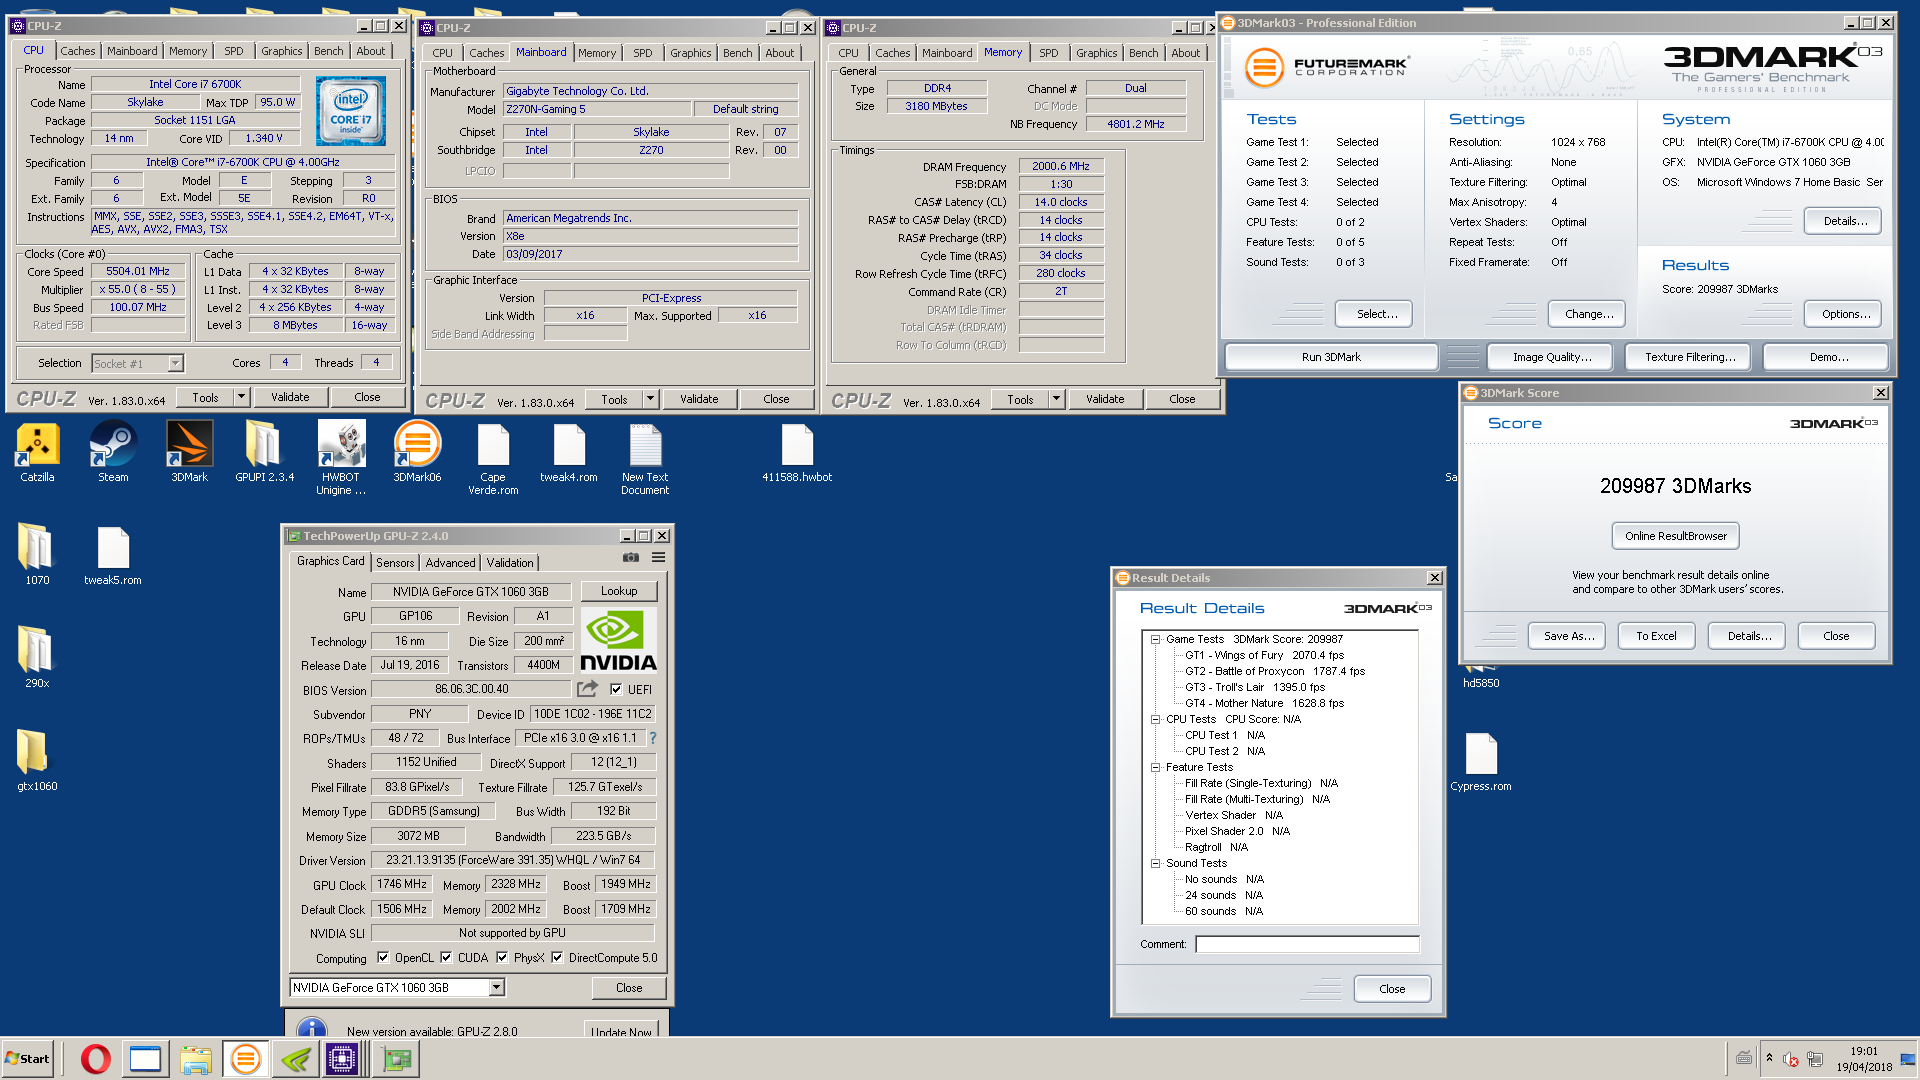
Task: Toggle the OpenCL checkbox
Action: point(383,958)
